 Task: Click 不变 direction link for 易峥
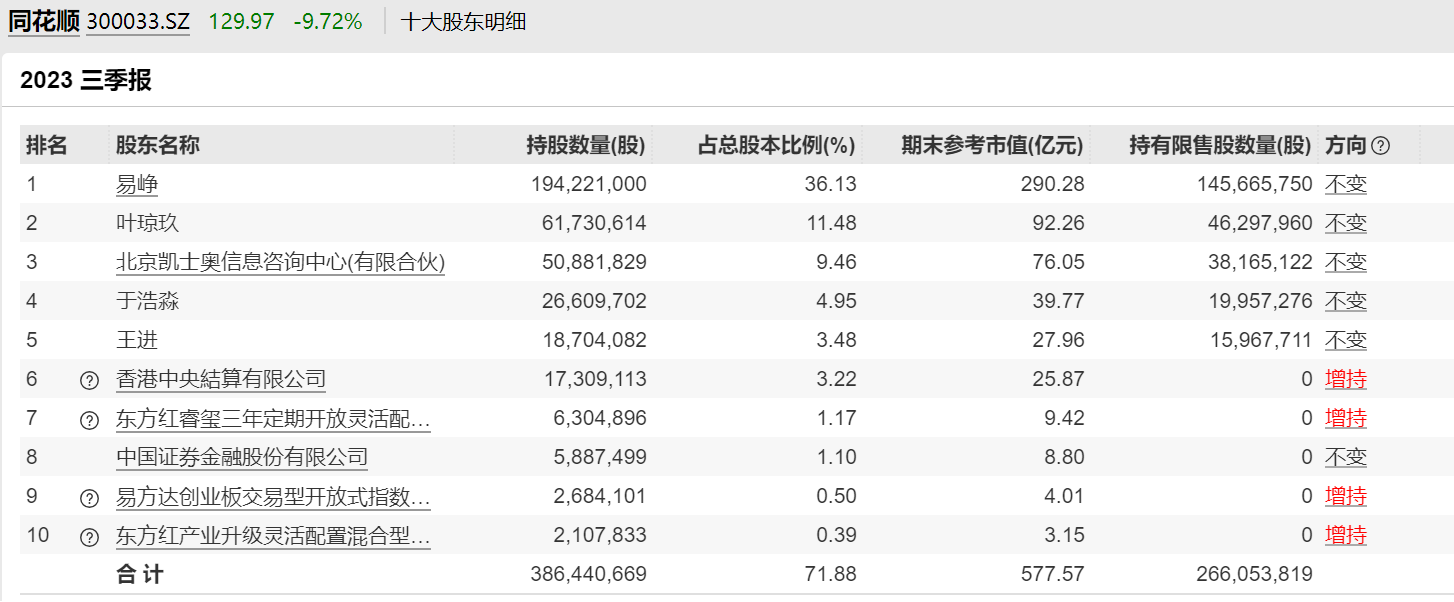coord(1345,184)
